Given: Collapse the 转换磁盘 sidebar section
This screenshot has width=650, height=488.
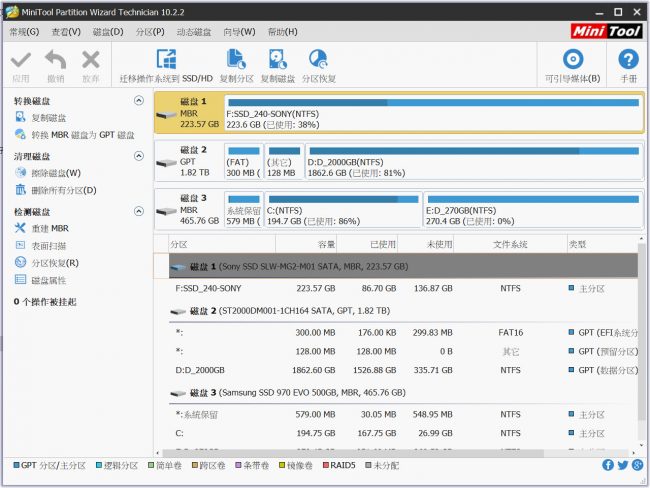Looking at the screenshot, I should tap(138, 101).
